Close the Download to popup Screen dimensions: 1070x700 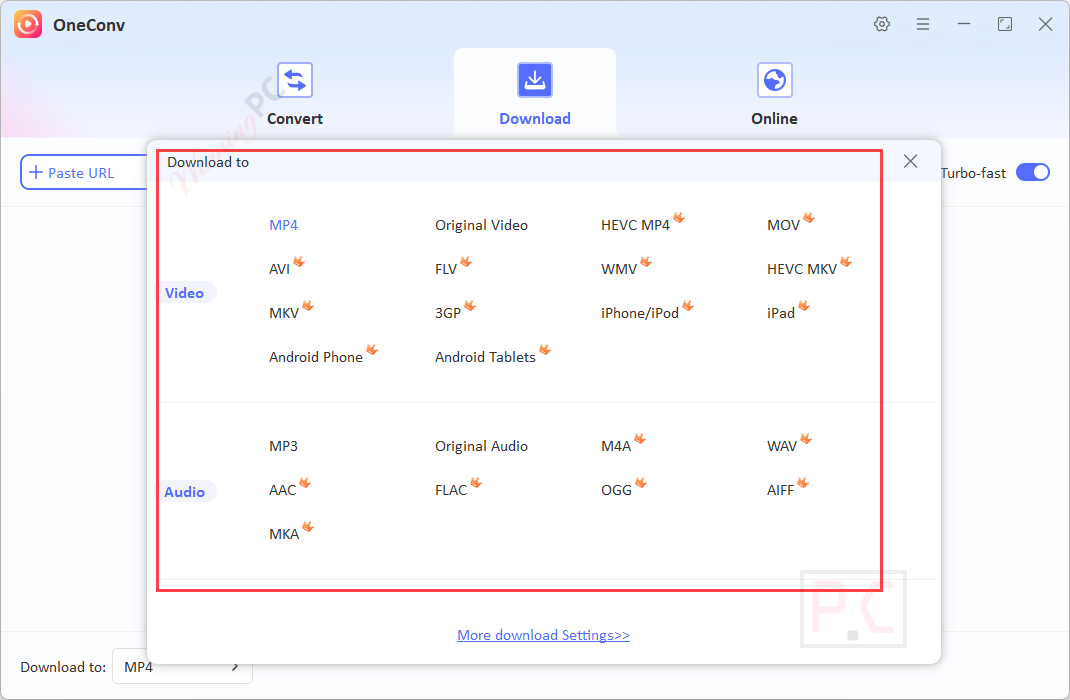pyautogui.click(x=910, y=161)
